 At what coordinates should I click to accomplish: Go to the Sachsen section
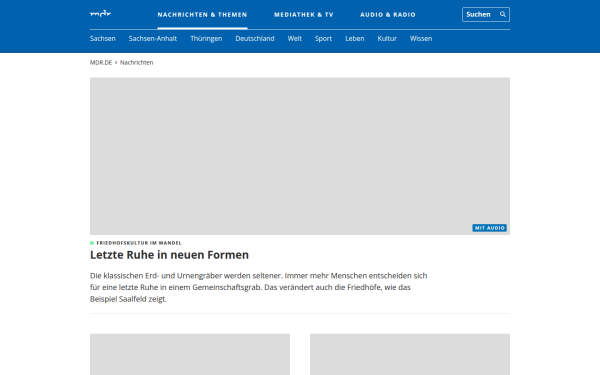(x=103, y=38)
